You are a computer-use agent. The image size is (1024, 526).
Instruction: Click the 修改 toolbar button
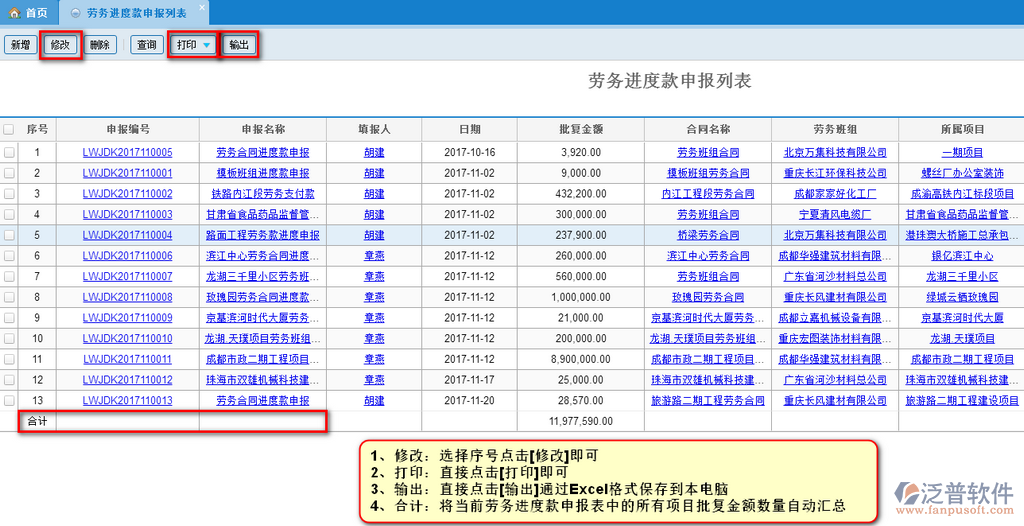click(x=60, y=45)
